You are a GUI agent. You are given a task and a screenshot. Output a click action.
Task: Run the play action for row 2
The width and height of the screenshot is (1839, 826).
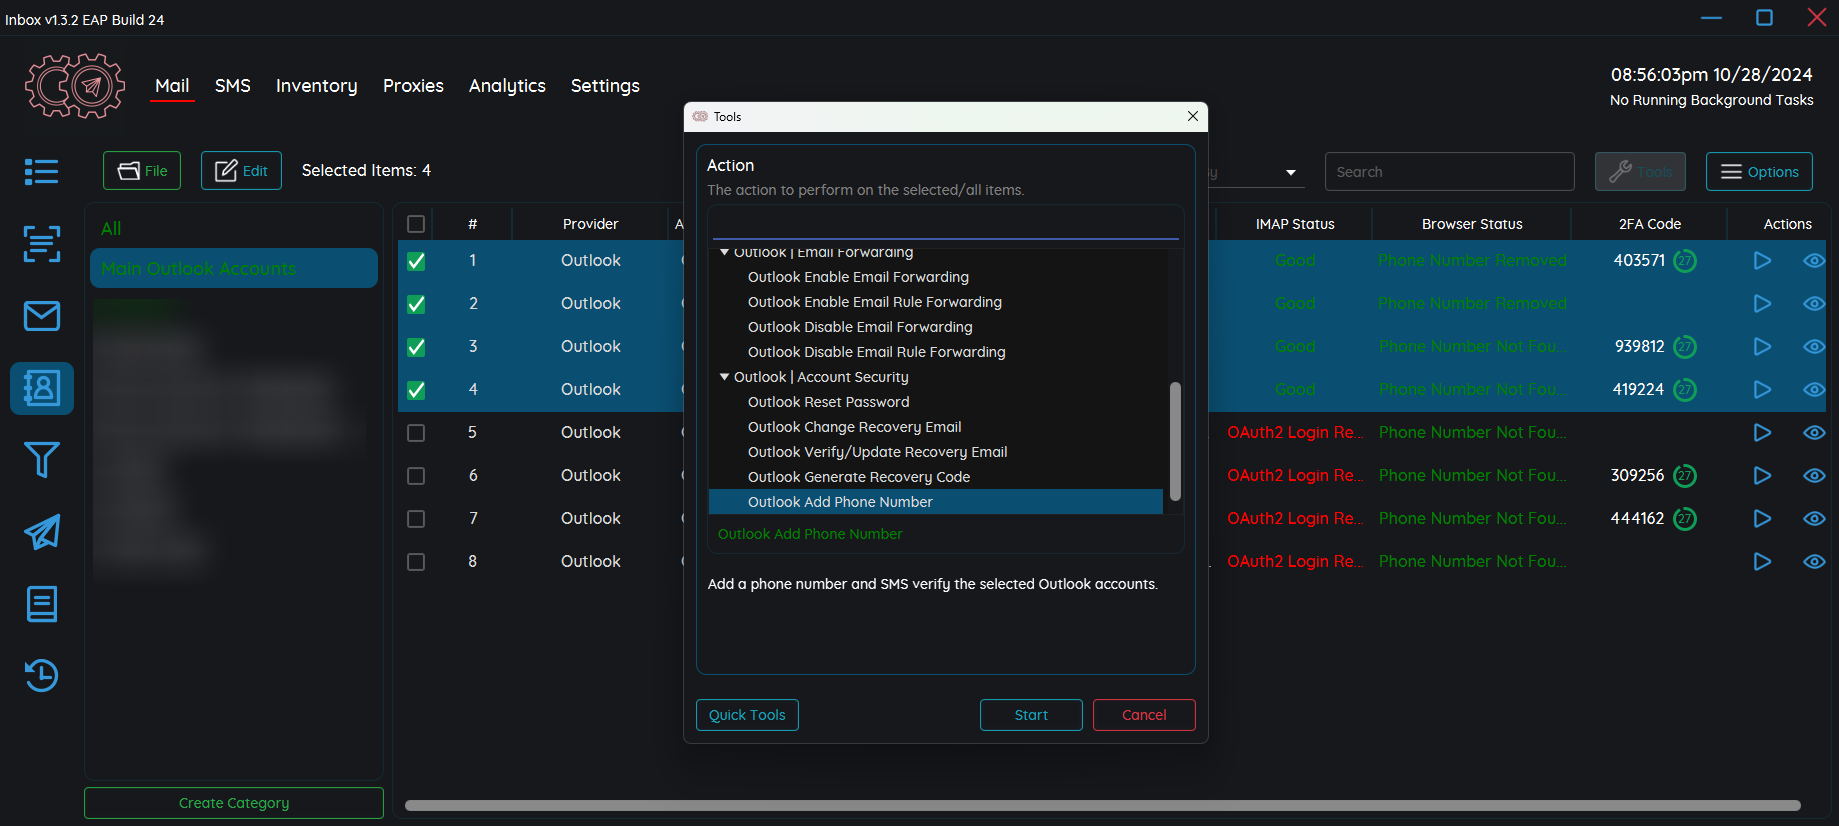point(1762,304)
